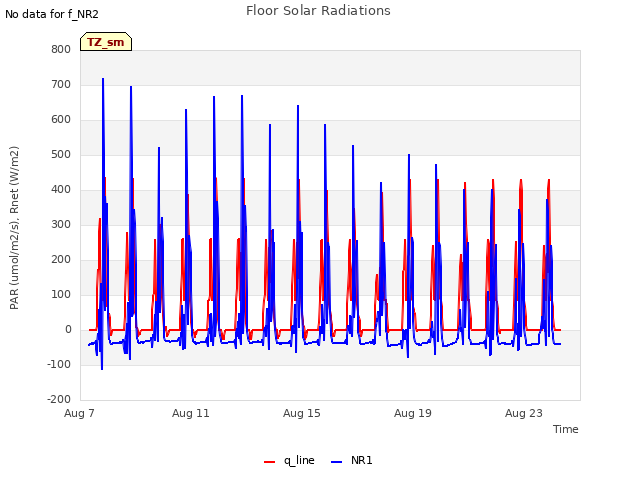The width and height of the screenshot is (640, 480).
Task: Click the 'No data for f_NR2' message
Action: (52, 14)
